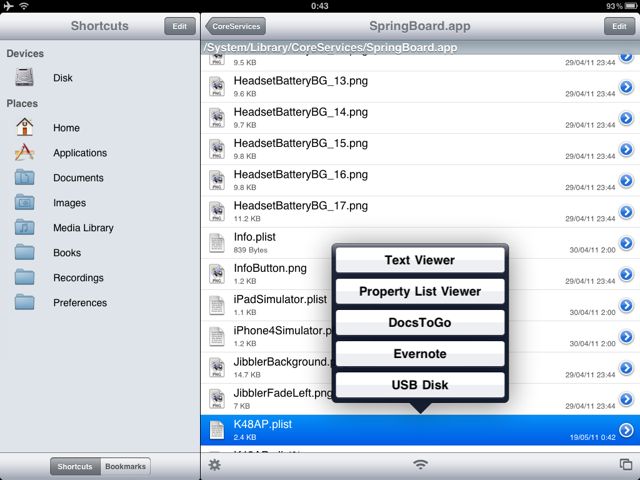Image resolution: width=640 pixels, height=480 pixels.
Task: Show details arrow for K48AP.plist
Action: (627, 430)
